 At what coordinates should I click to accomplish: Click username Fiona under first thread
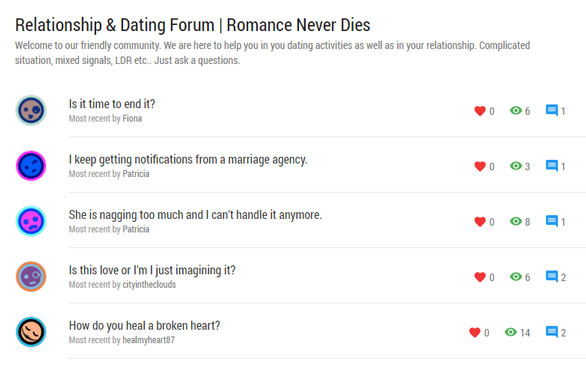tap(132, 119)
